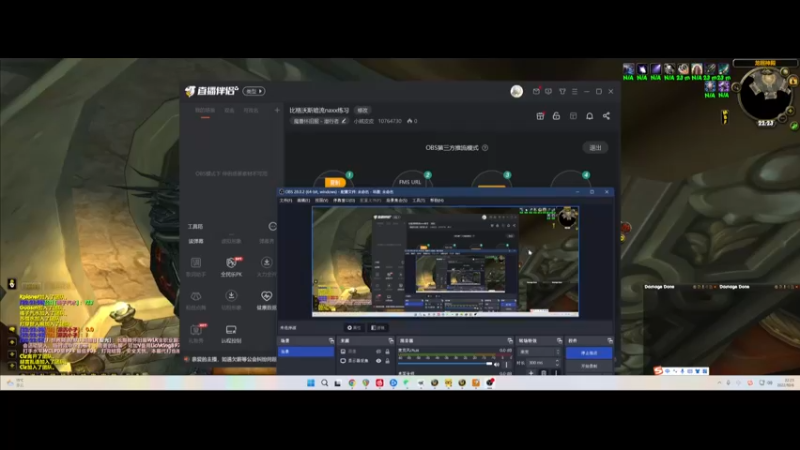Click the 修改 button next to the stream title

(362, 110)
